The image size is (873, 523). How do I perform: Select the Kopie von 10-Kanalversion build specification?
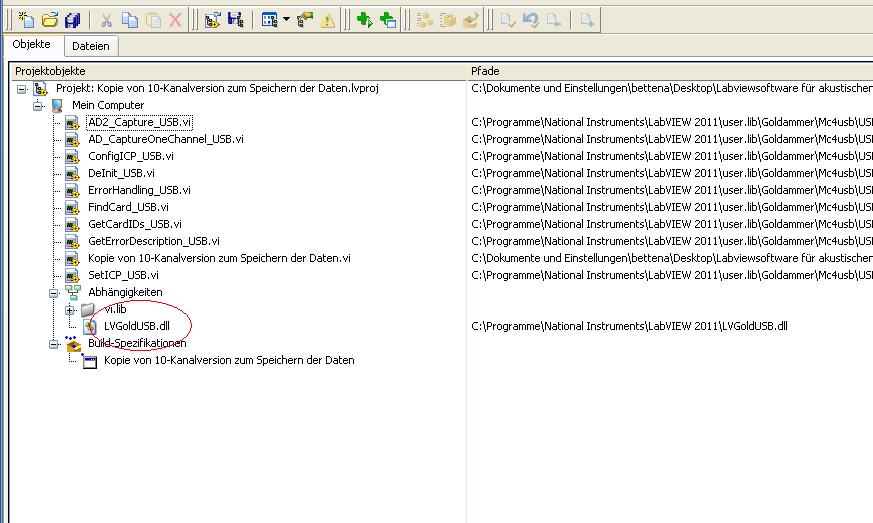[229, 360]
